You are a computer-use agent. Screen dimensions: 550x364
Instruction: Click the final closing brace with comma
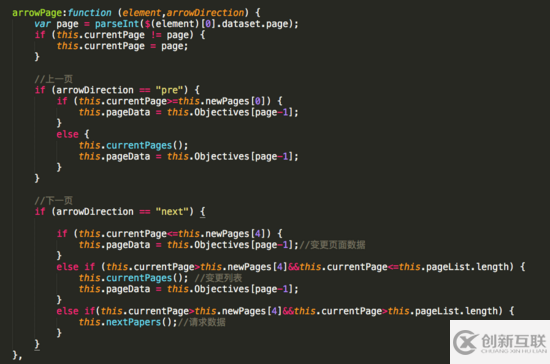point(17,355)
